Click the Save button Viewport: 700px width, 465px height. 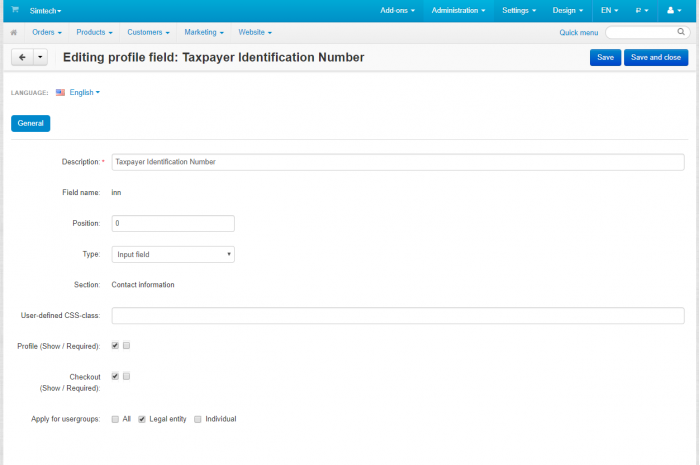605,58
